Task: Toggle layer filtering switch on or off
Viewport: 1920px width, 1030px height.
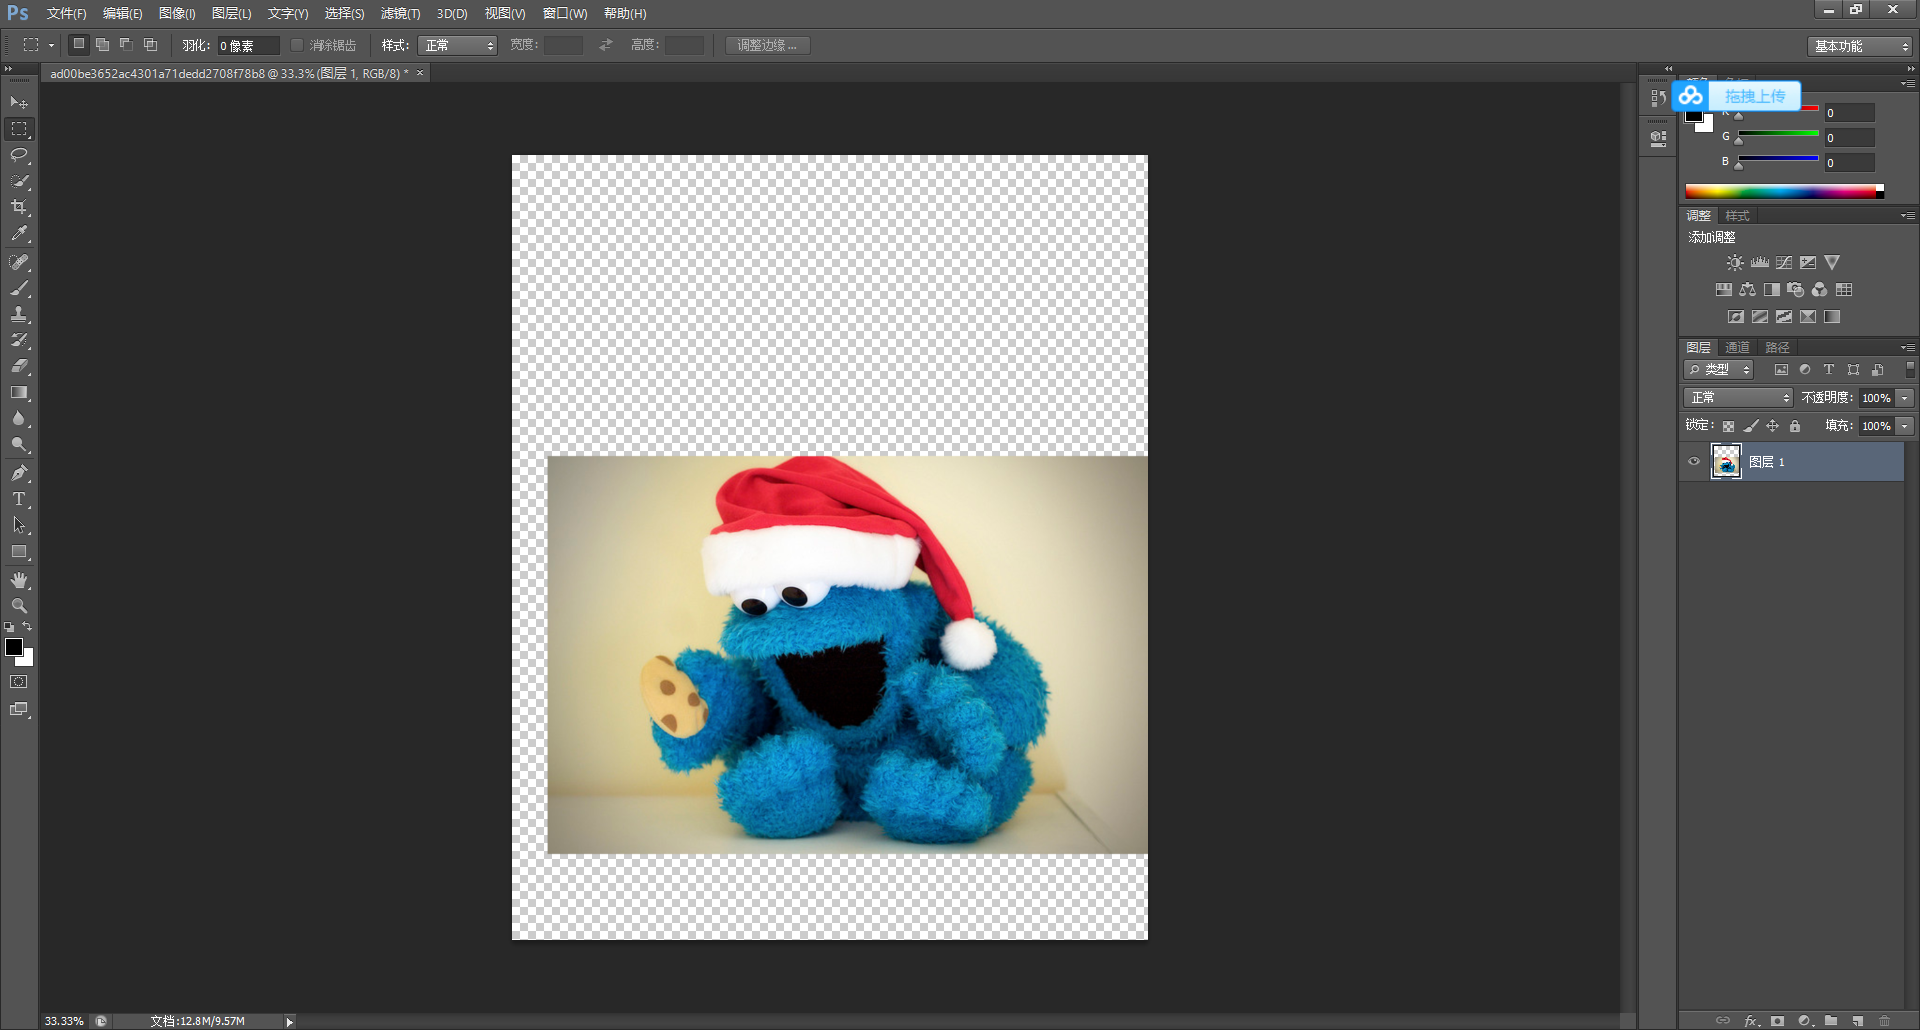Action: (1910, 370)
